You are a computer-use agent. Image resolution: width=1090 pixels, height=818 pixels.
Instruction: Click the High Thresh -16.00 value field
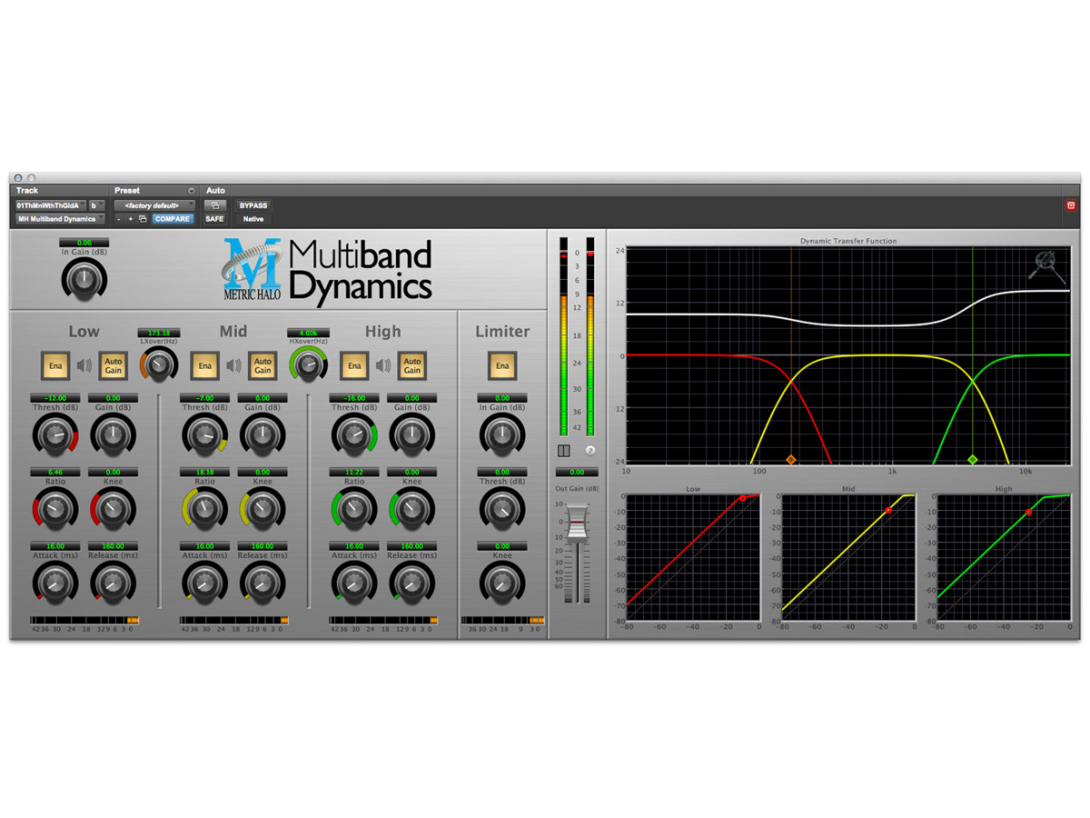(x=354, y=398)
